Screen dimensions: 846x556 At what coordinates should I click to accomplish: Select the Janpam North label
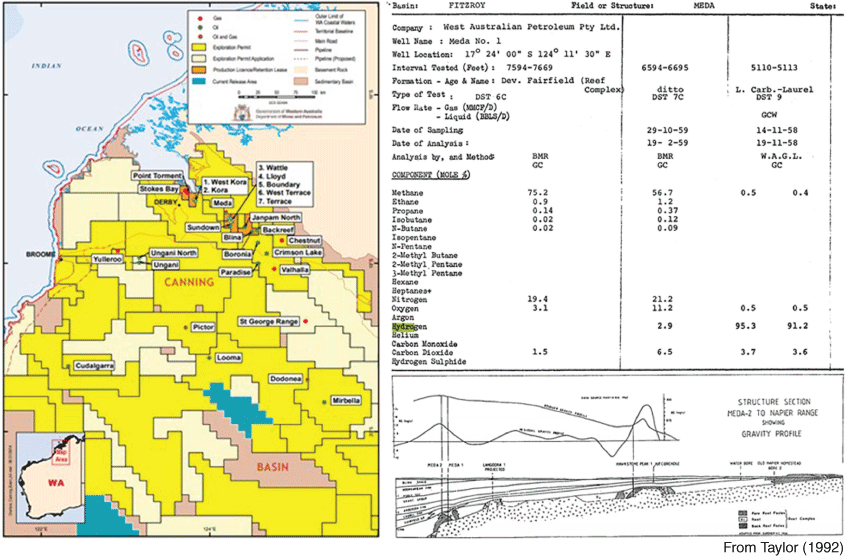point(277,217)
